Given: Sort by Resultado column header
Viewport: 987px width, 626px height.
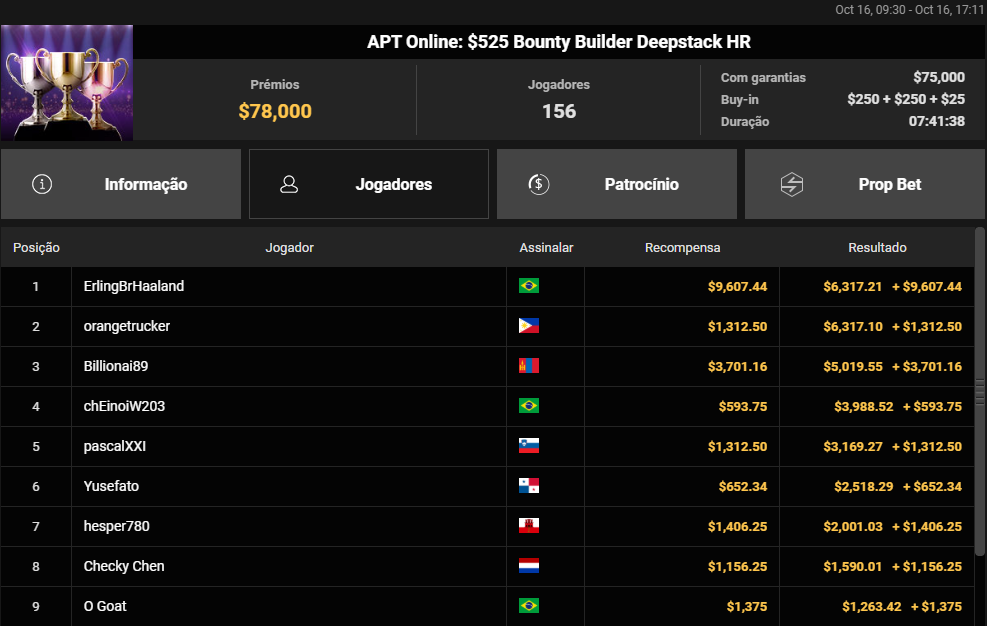Looking at the screenshot, I should [x=877, y=248].
